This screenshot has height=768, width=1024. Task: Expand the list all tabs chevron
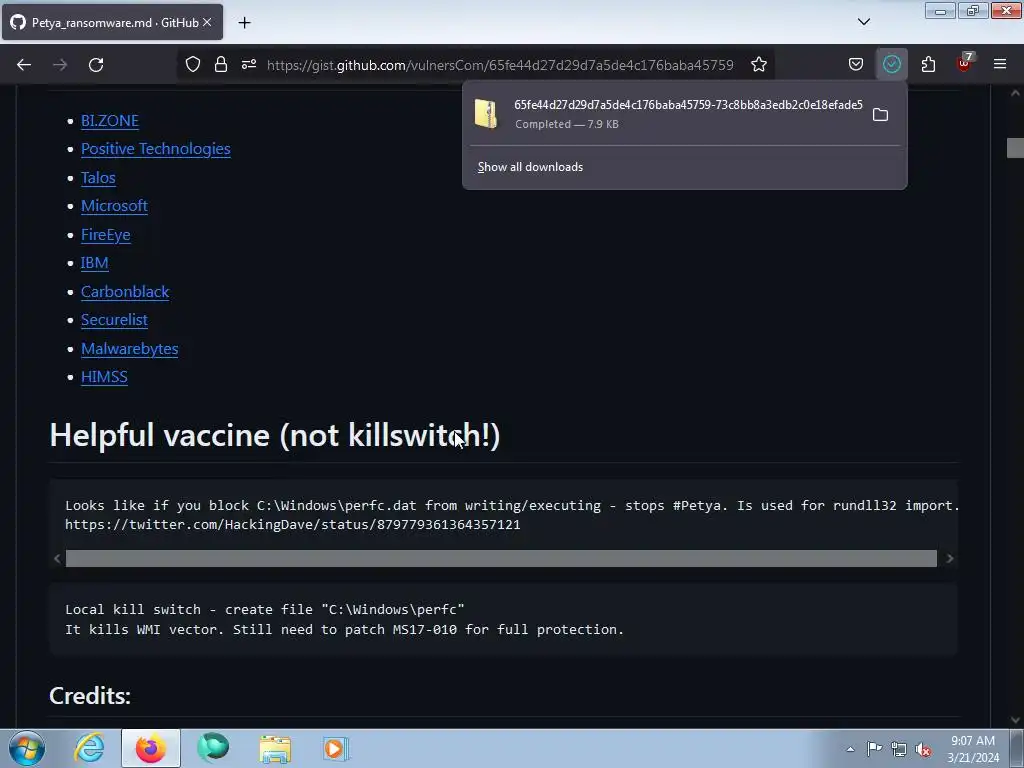[863, 22]
